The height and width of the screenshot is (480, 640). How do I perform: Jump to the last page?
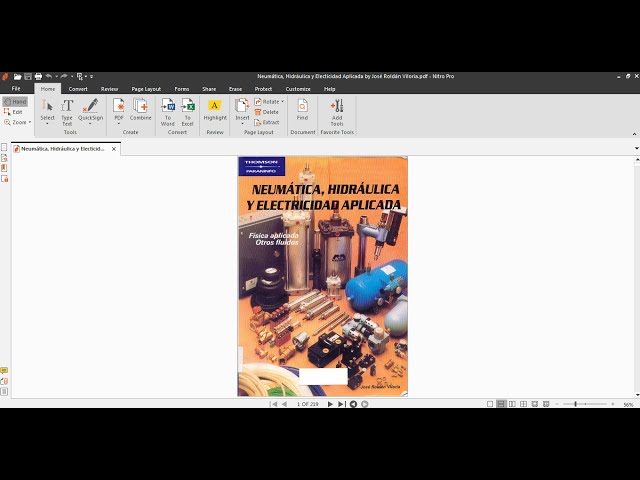point(341,404)
